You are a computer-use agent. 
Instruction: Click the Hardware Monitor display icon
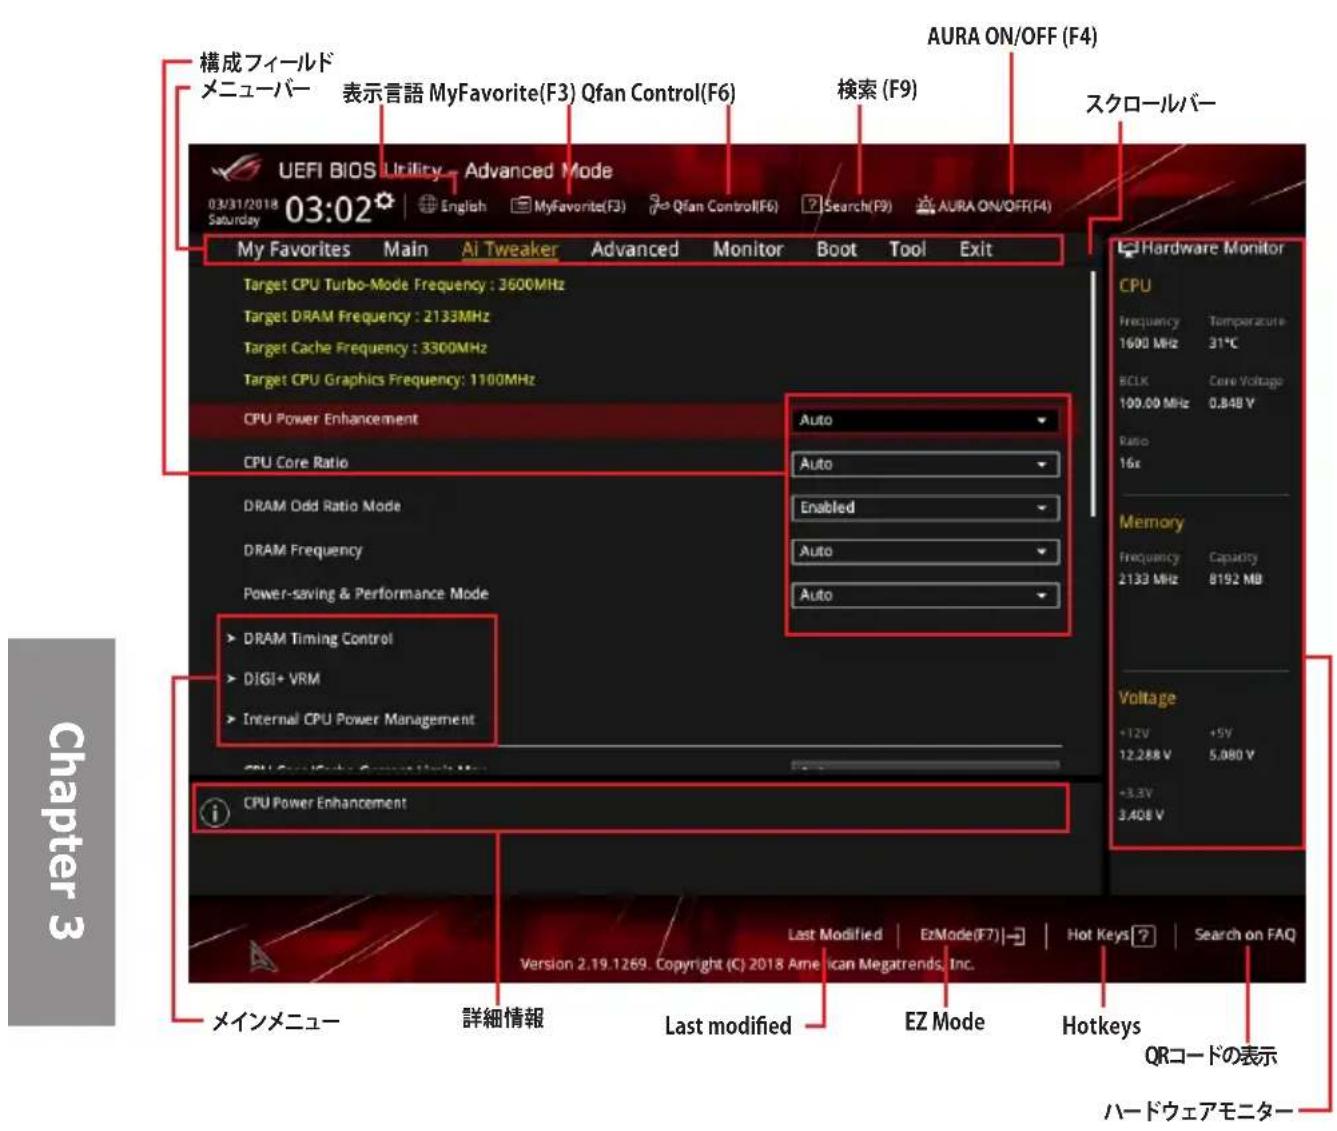[1128, 248]
